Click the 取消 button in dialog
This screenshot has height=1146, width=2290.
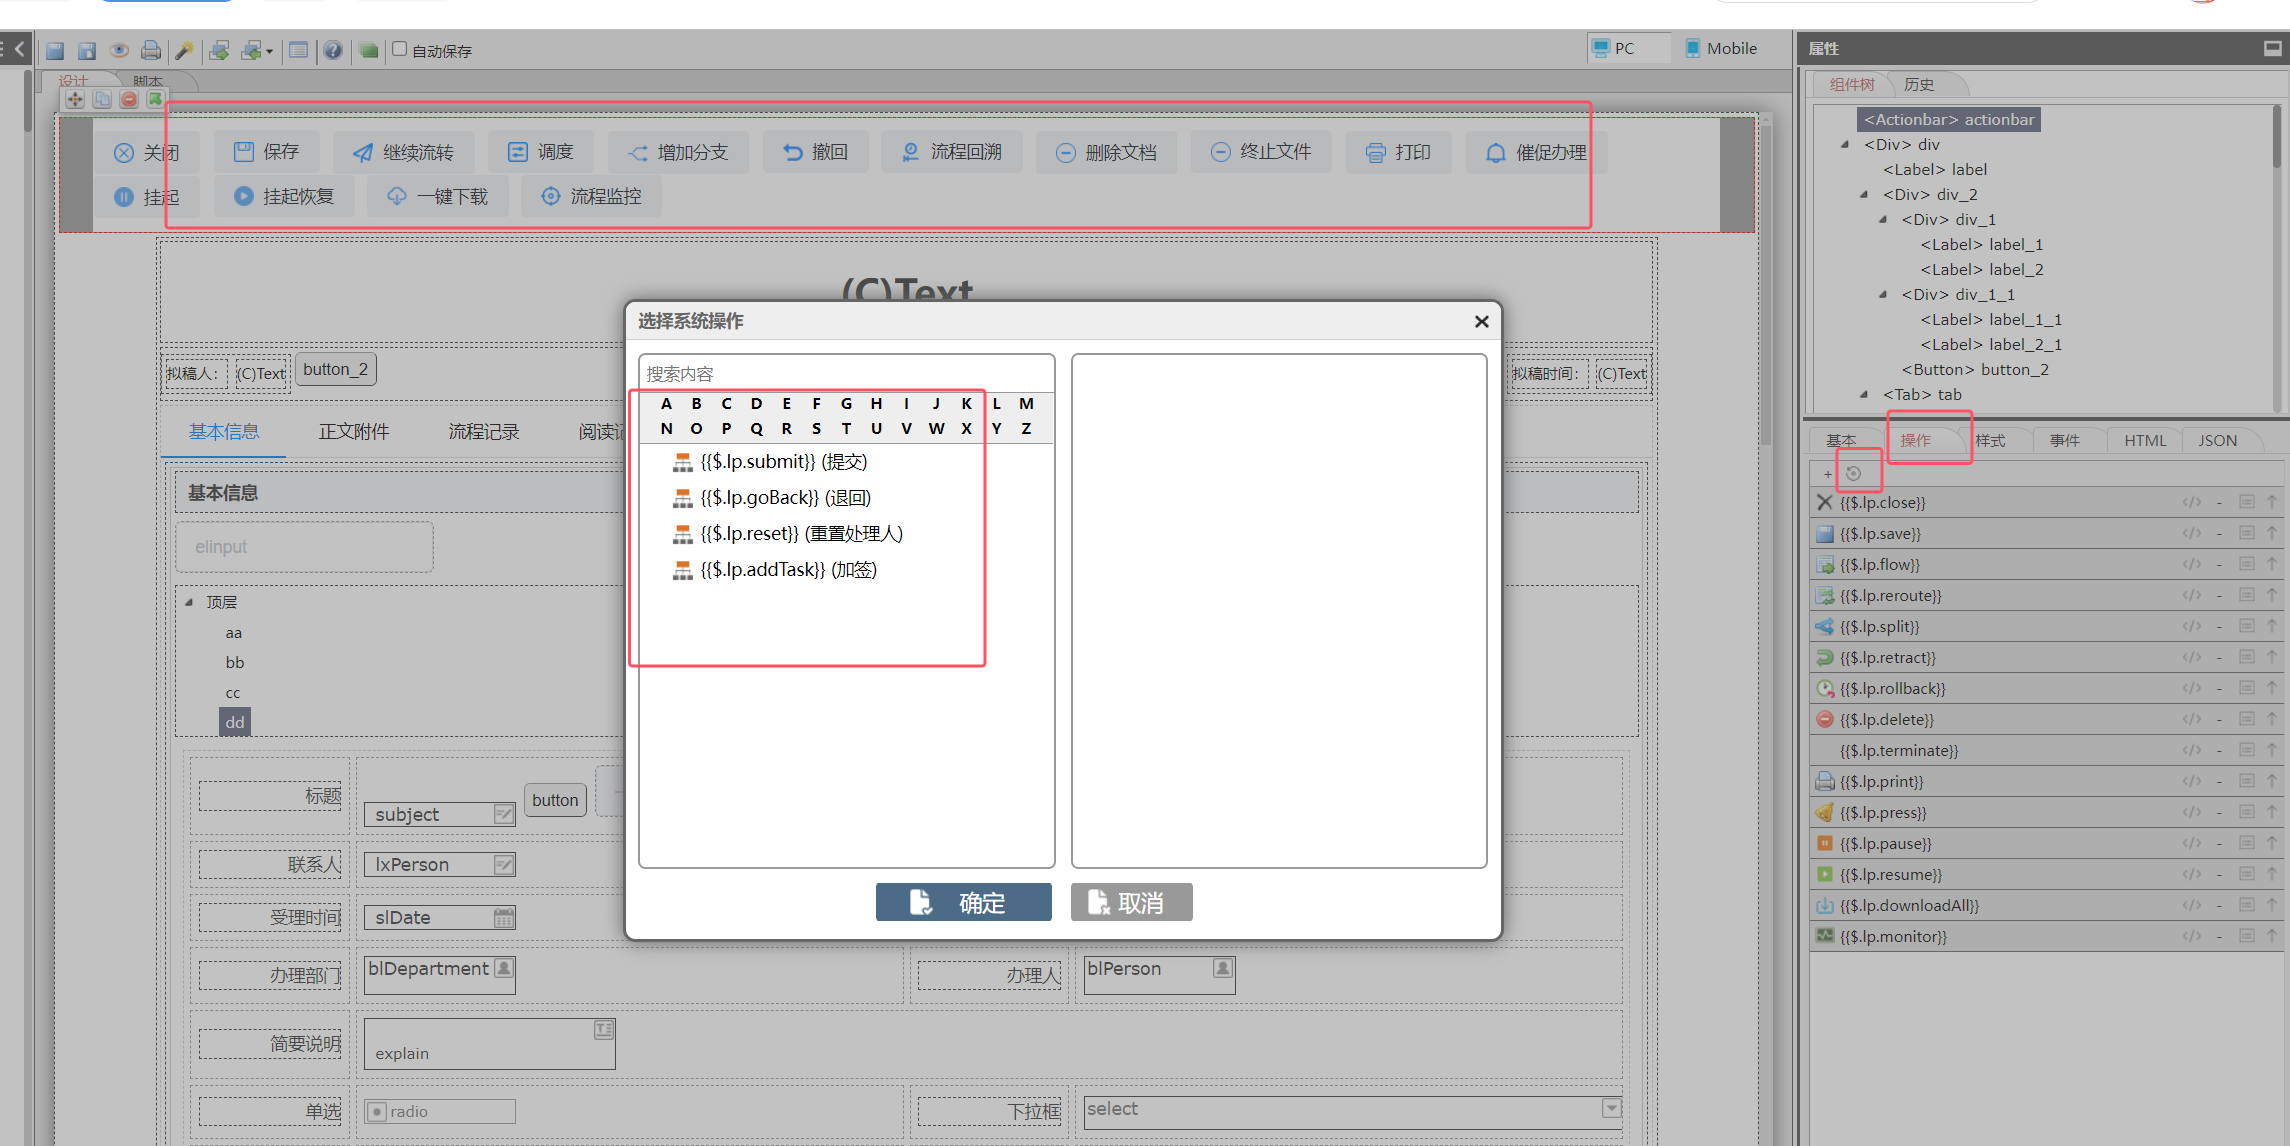[x=1131, y=902]
